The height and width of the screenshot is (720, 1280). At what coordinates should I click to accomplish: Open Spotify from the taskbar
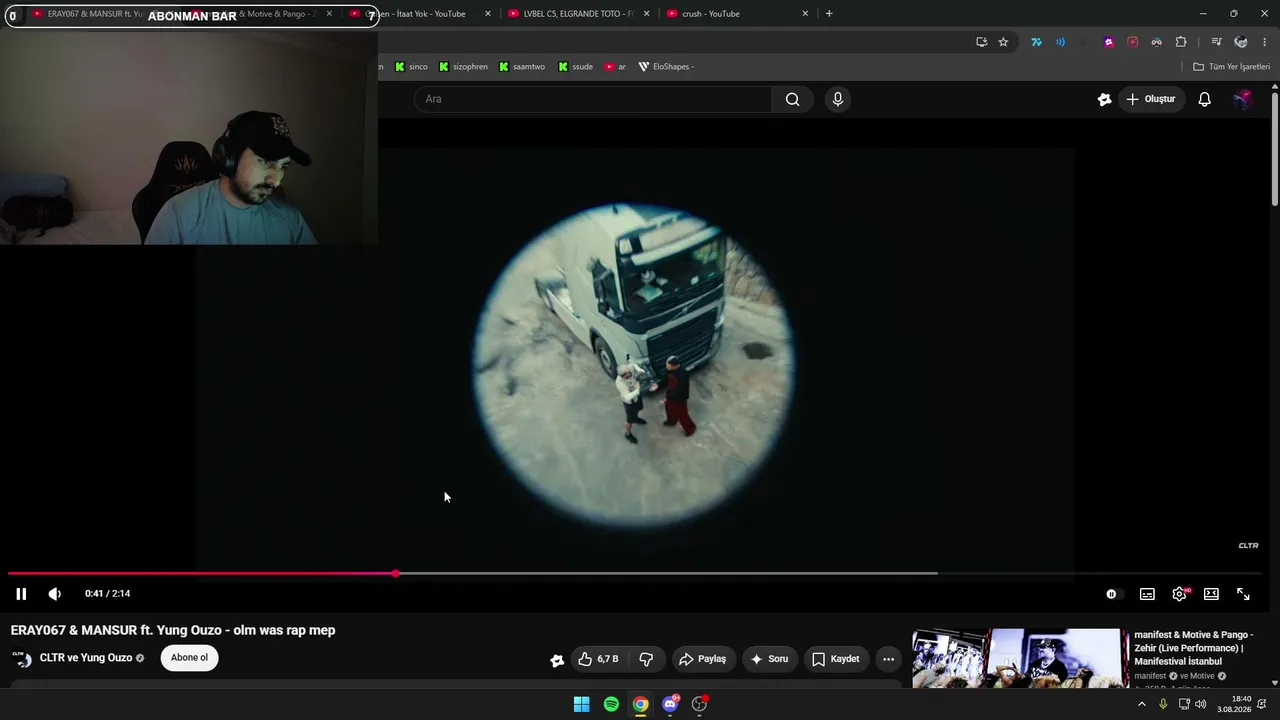pyautogui.click(x=611, y=704)
